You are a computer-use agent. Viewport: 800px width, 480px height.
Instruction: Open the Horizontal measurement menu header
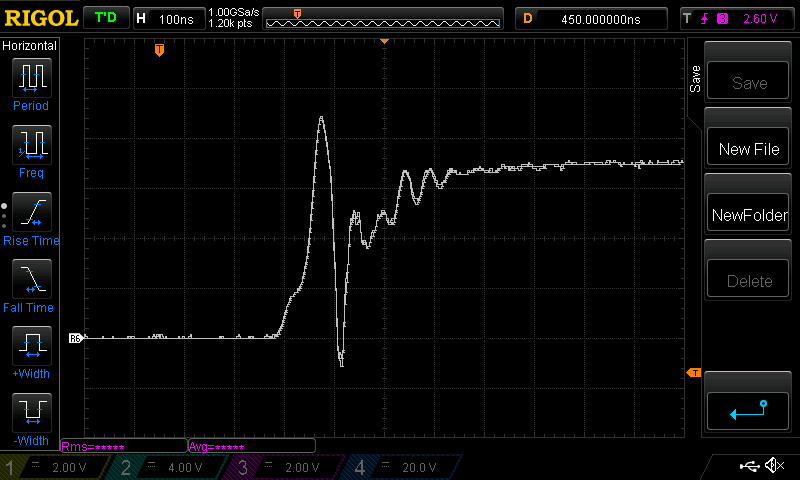[x=30, y=46]
